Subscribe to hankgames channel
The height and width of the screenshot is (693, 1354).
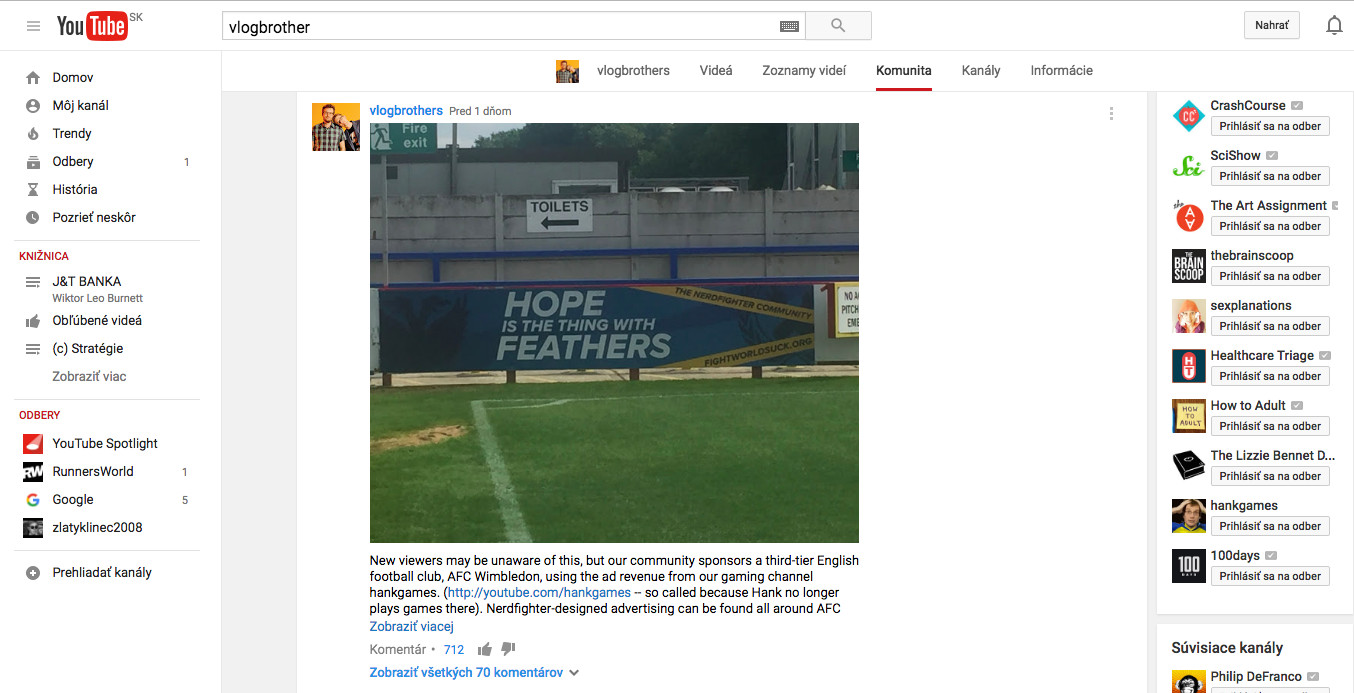click(x=1270, y=526)
